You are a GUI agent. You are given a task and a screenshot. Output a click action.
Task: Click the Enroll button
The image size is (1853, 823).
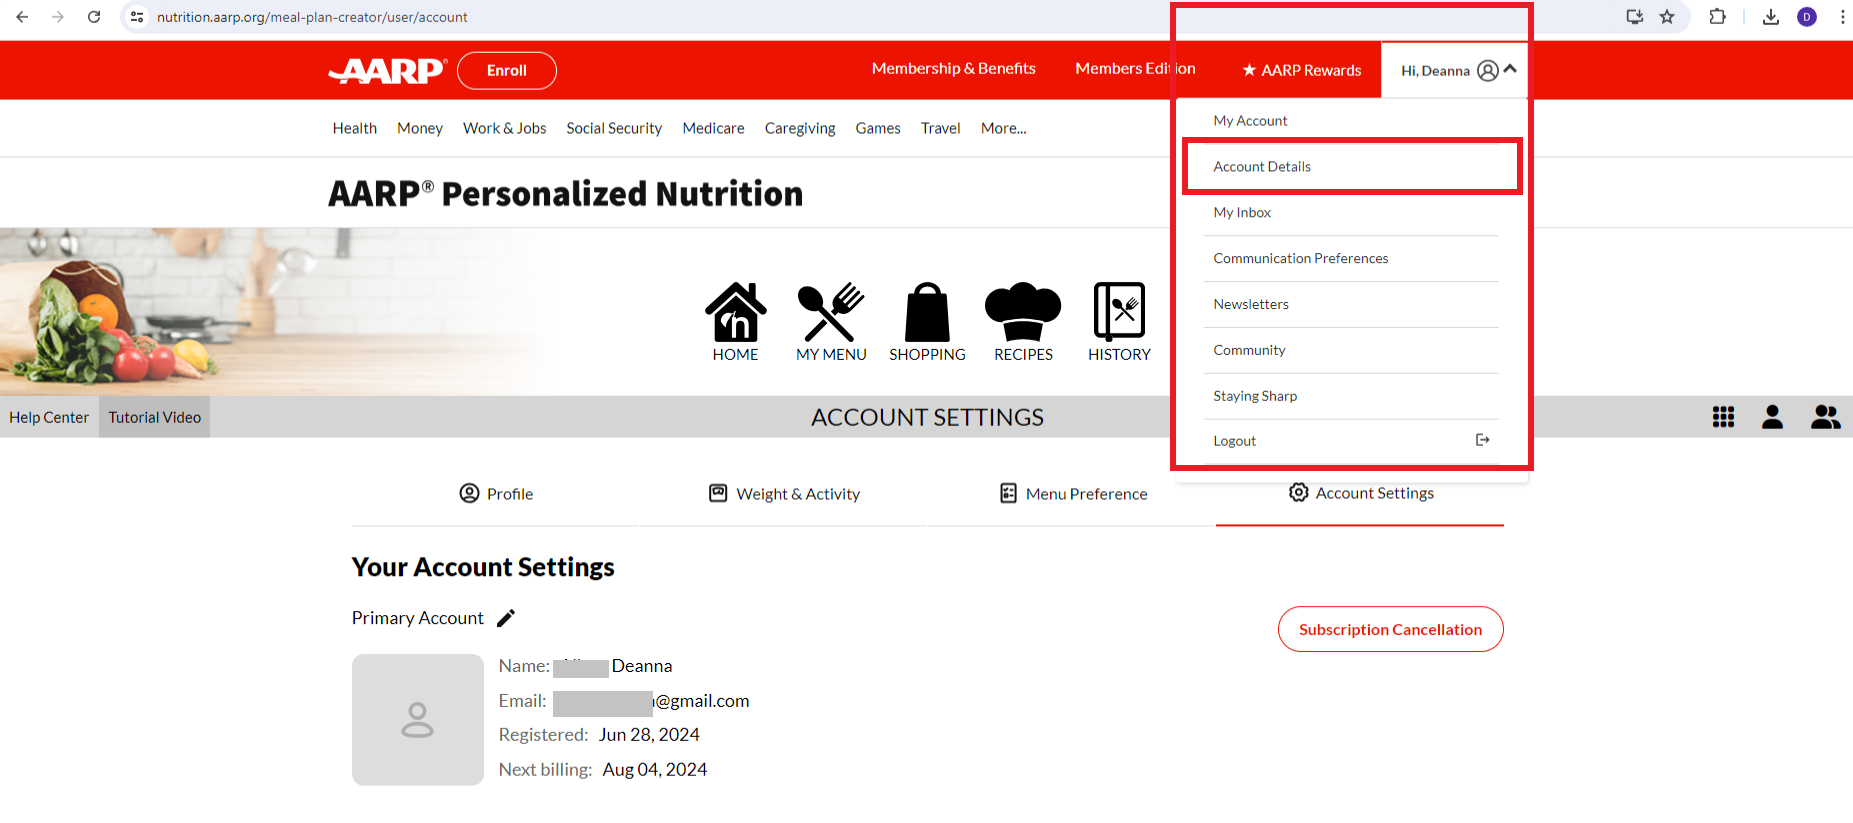(507, 70)
